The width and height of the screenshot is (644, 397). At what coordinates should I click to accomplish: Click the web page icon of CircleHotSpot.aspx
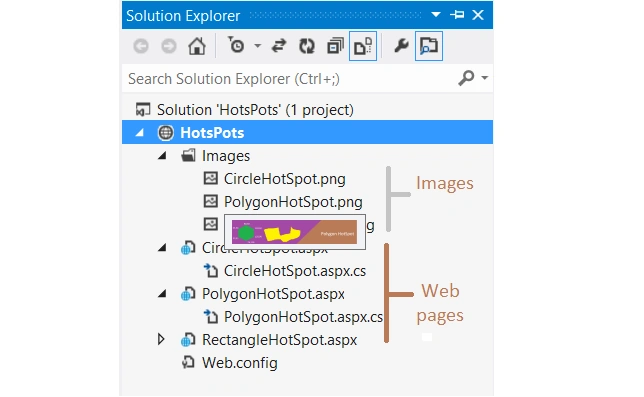coord(188,248)
